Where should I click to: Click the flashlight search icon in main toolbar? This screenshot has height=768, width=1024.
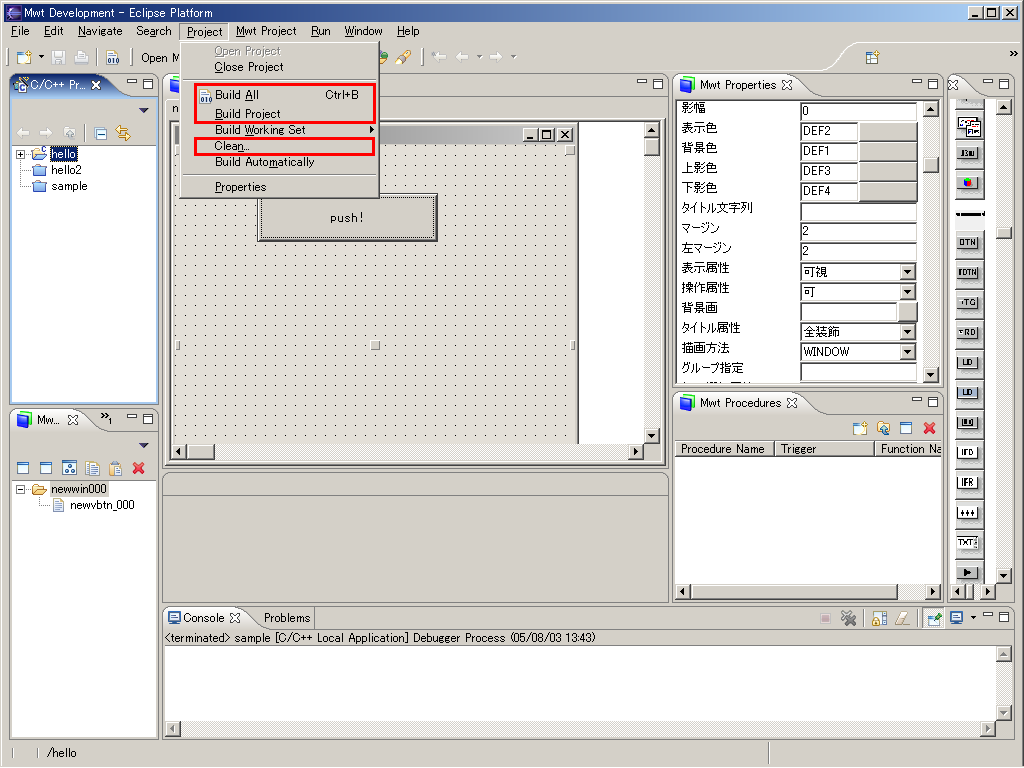(404, 57)
